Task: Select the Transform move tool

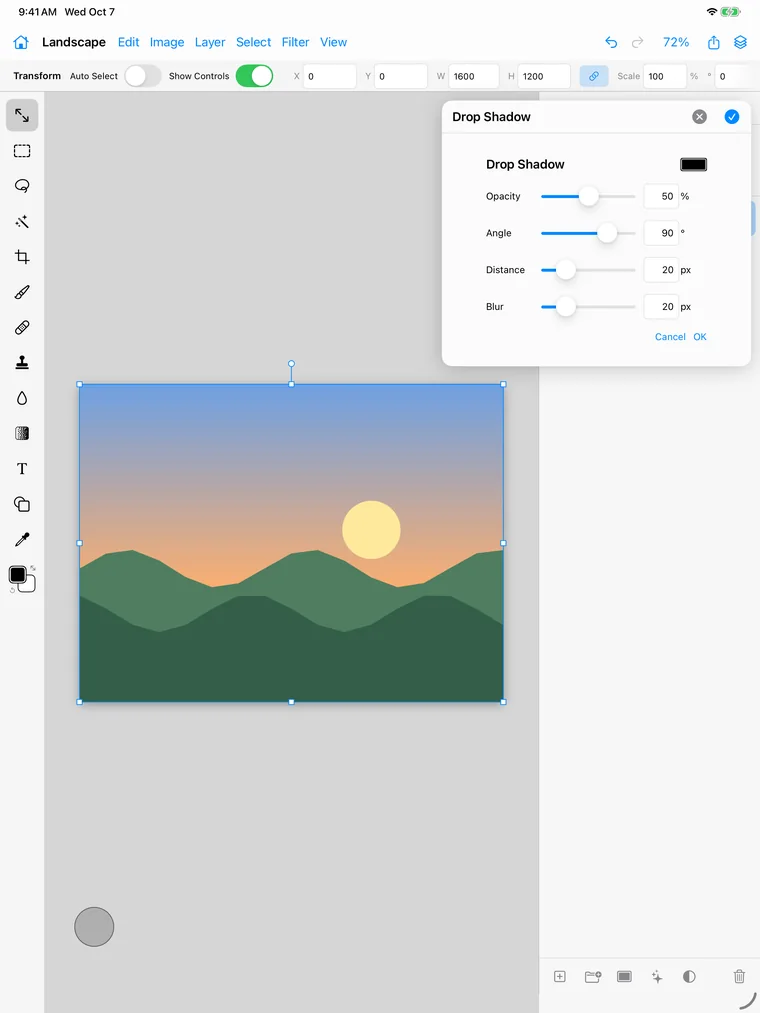Action: click(x=22, y=115)
